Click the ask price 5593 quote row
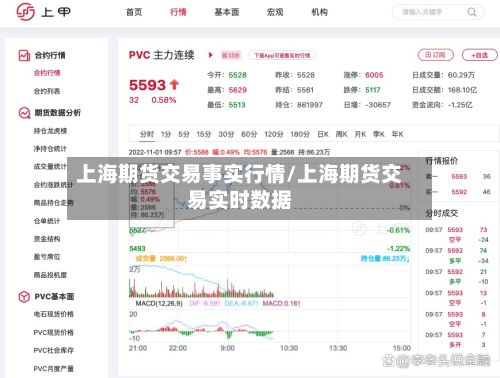This screenshot has width=500, height=378. click(x=458, y=177)
